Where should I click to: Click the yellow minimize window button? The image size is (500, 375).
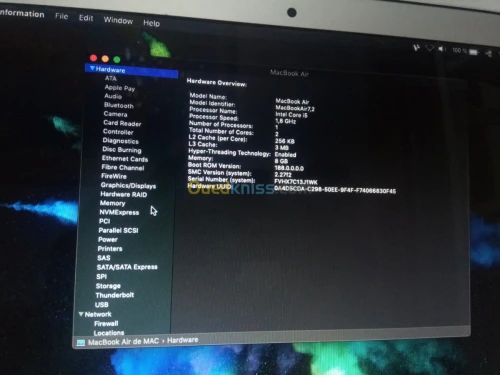(x=105, y=59)
